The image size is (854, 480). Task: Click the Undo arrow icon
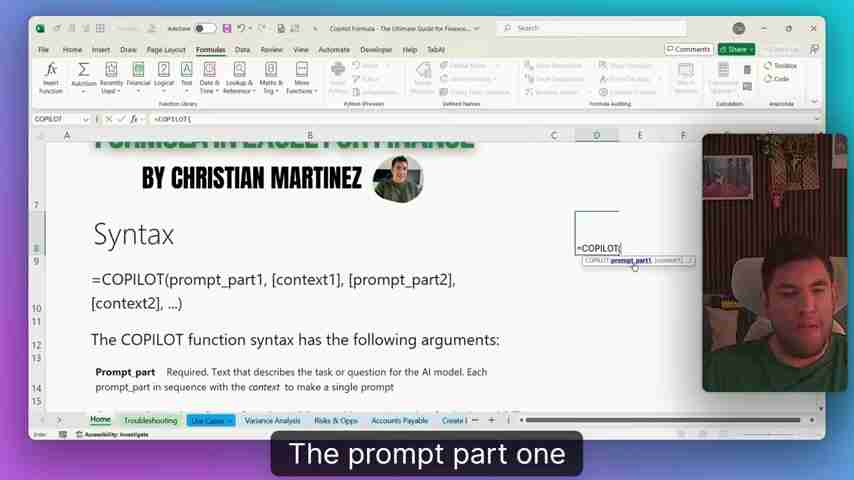[241, 28]
